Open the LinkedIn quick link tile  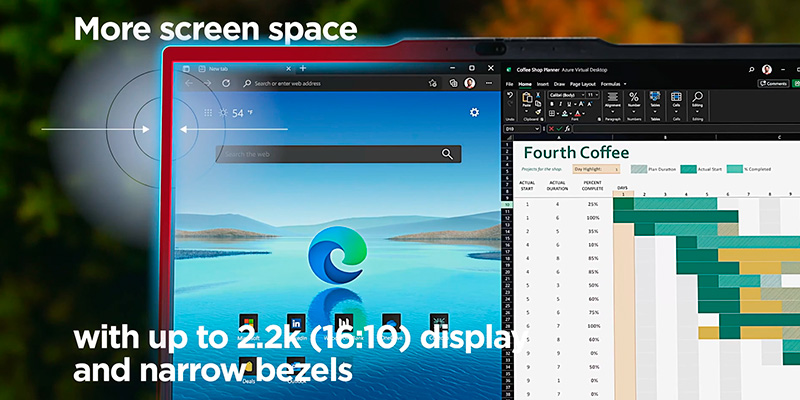[x=296, y=323]
